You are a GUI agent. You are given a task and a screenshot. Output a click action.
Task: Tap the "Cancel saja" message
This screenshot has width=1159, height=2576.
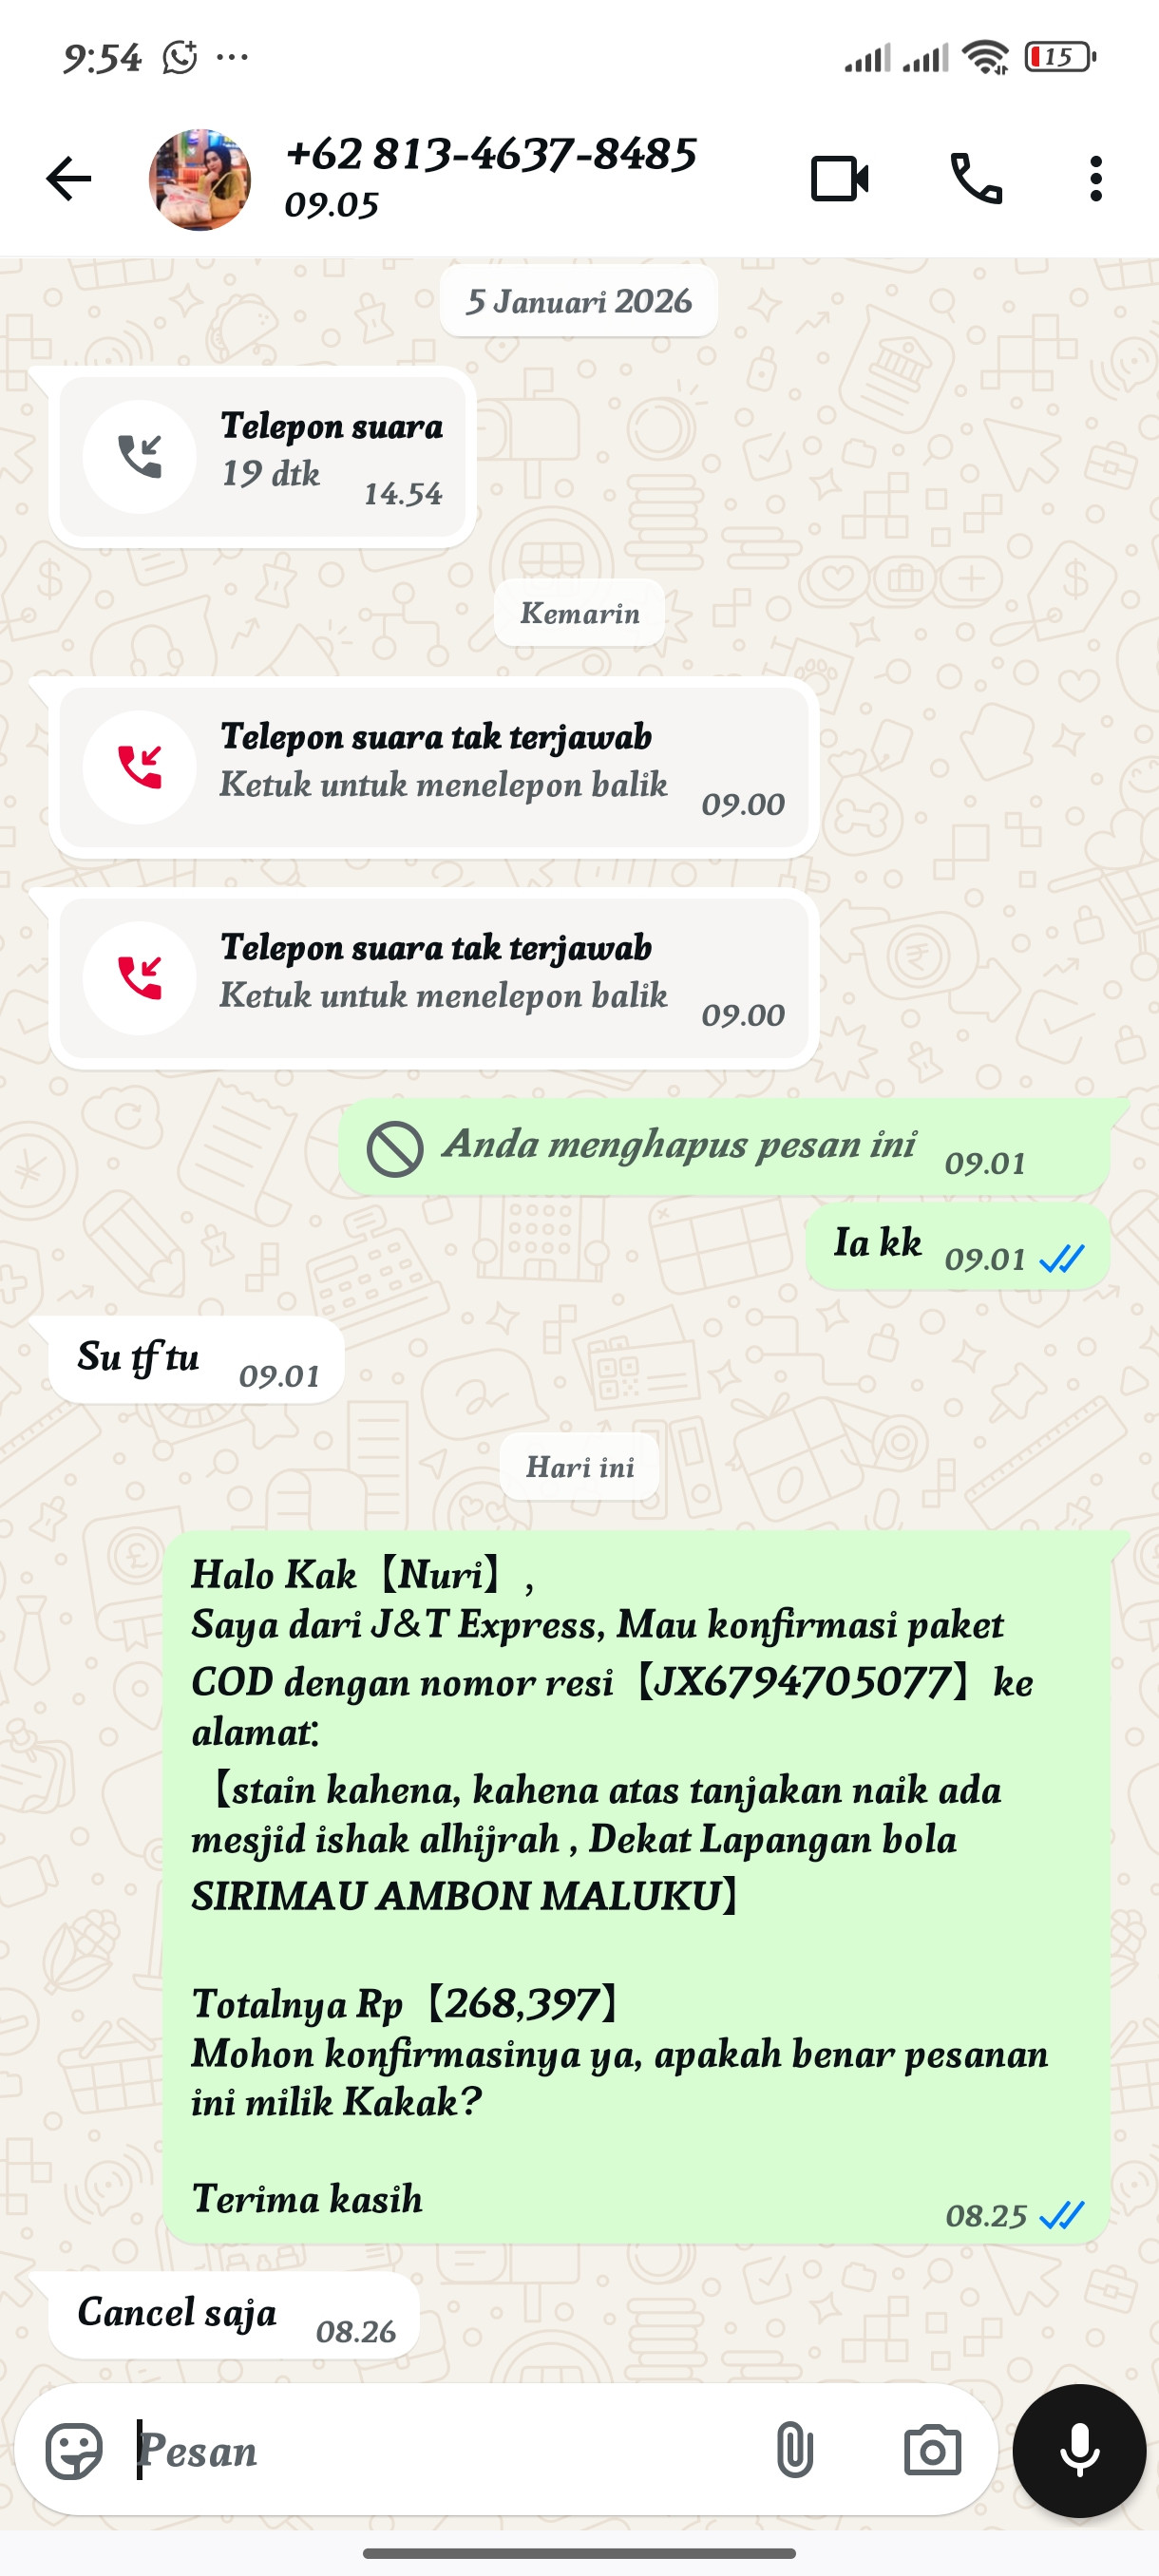pos(233,2315)
